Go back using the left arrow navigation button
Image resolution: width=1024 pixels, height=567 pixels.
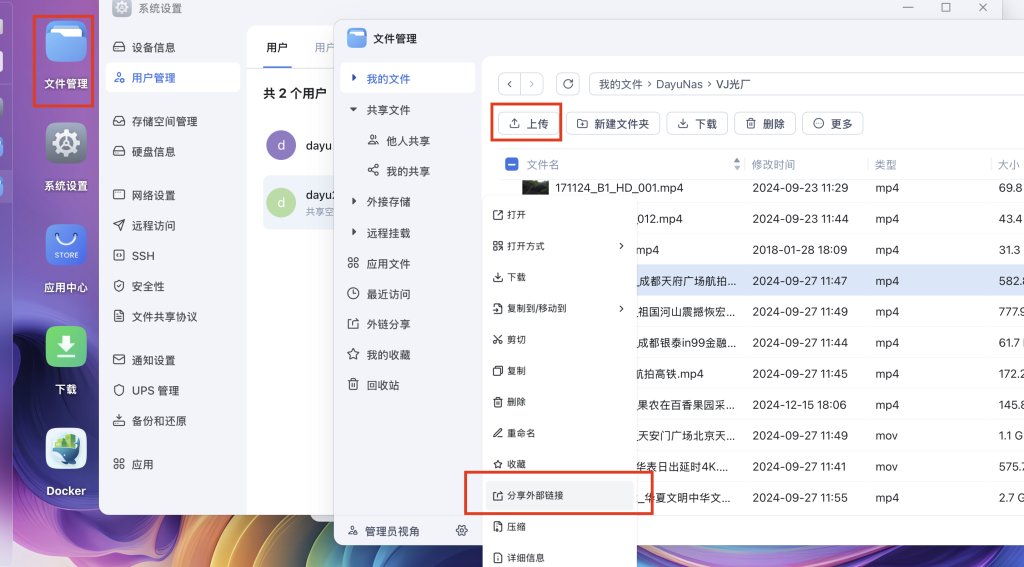coord(510,85)
